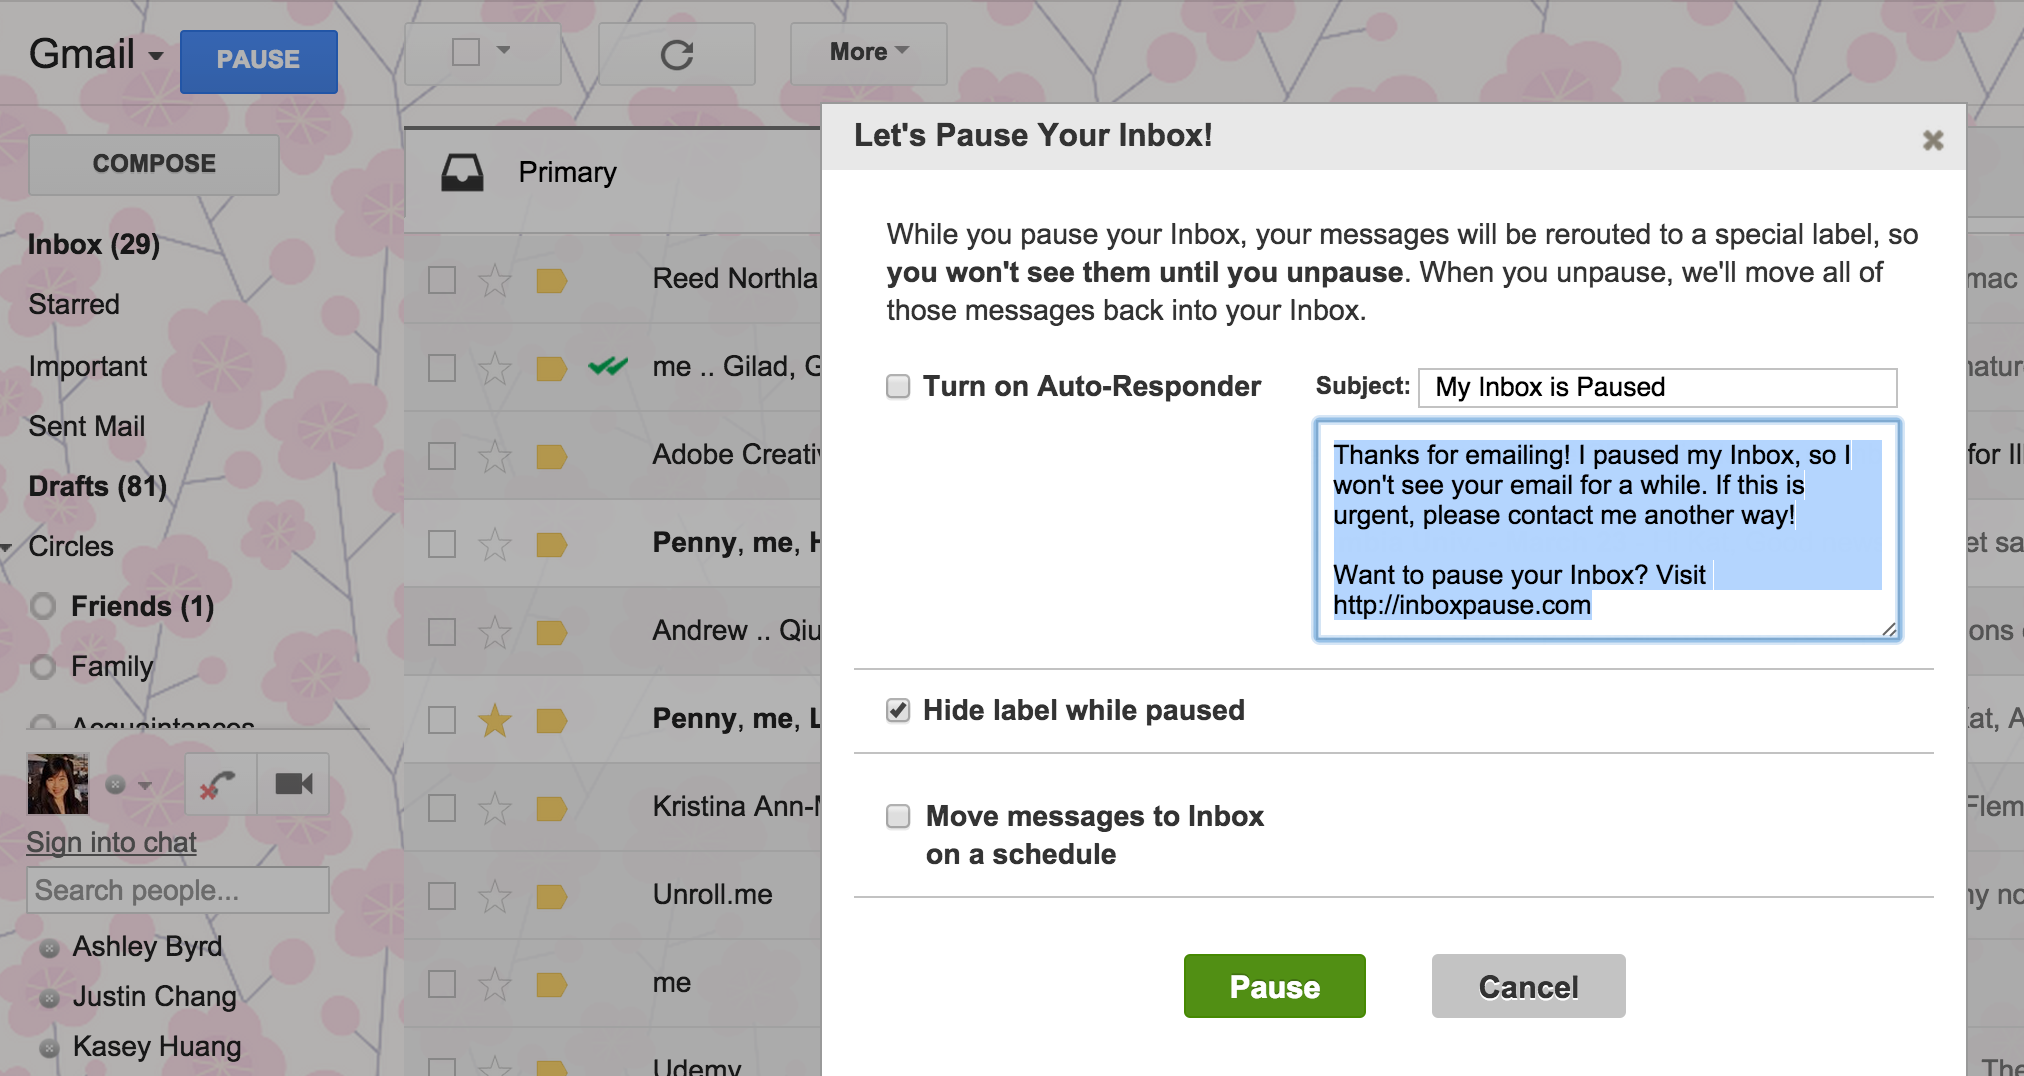
Task: Select the Reed Northla message checkbox
Action: click(x=442, y=280)
